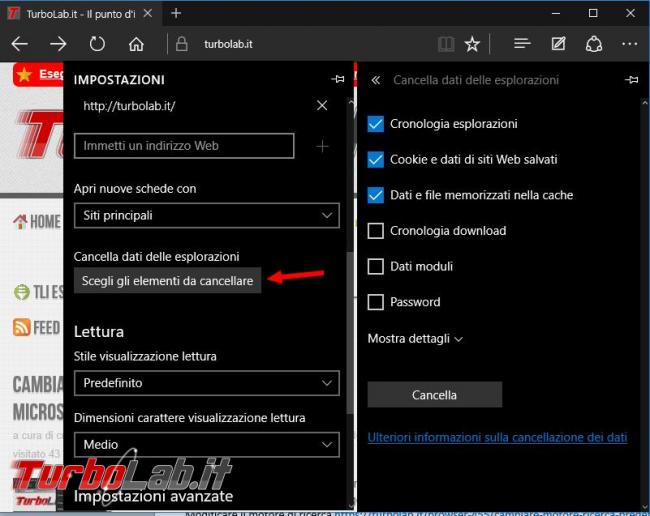The width and height of the screenshot is (650, 516).
Task: Click Scegli gli elementi da cancellare button
Action: [x=167, y=281]
